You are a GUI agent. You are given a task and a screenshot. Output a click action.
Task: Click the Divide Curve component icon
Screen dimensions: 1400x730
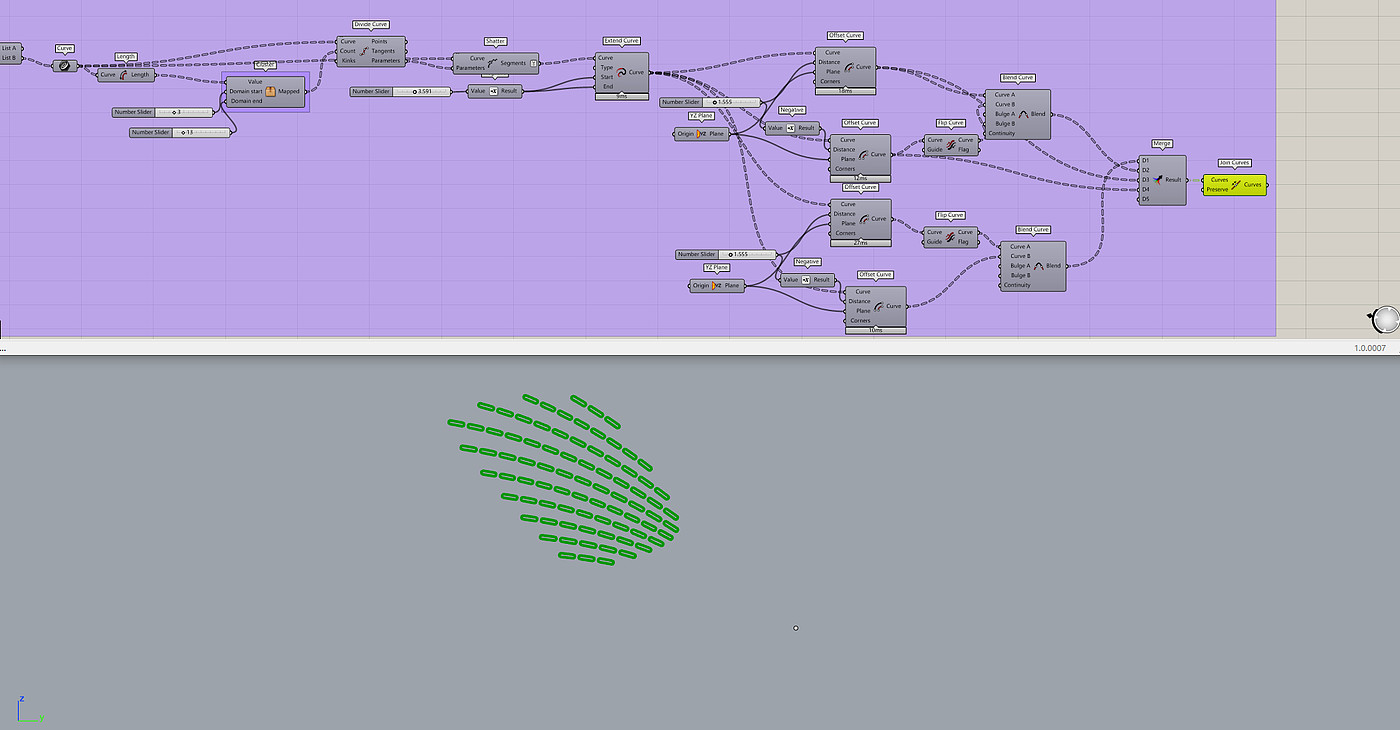point(364,51)
